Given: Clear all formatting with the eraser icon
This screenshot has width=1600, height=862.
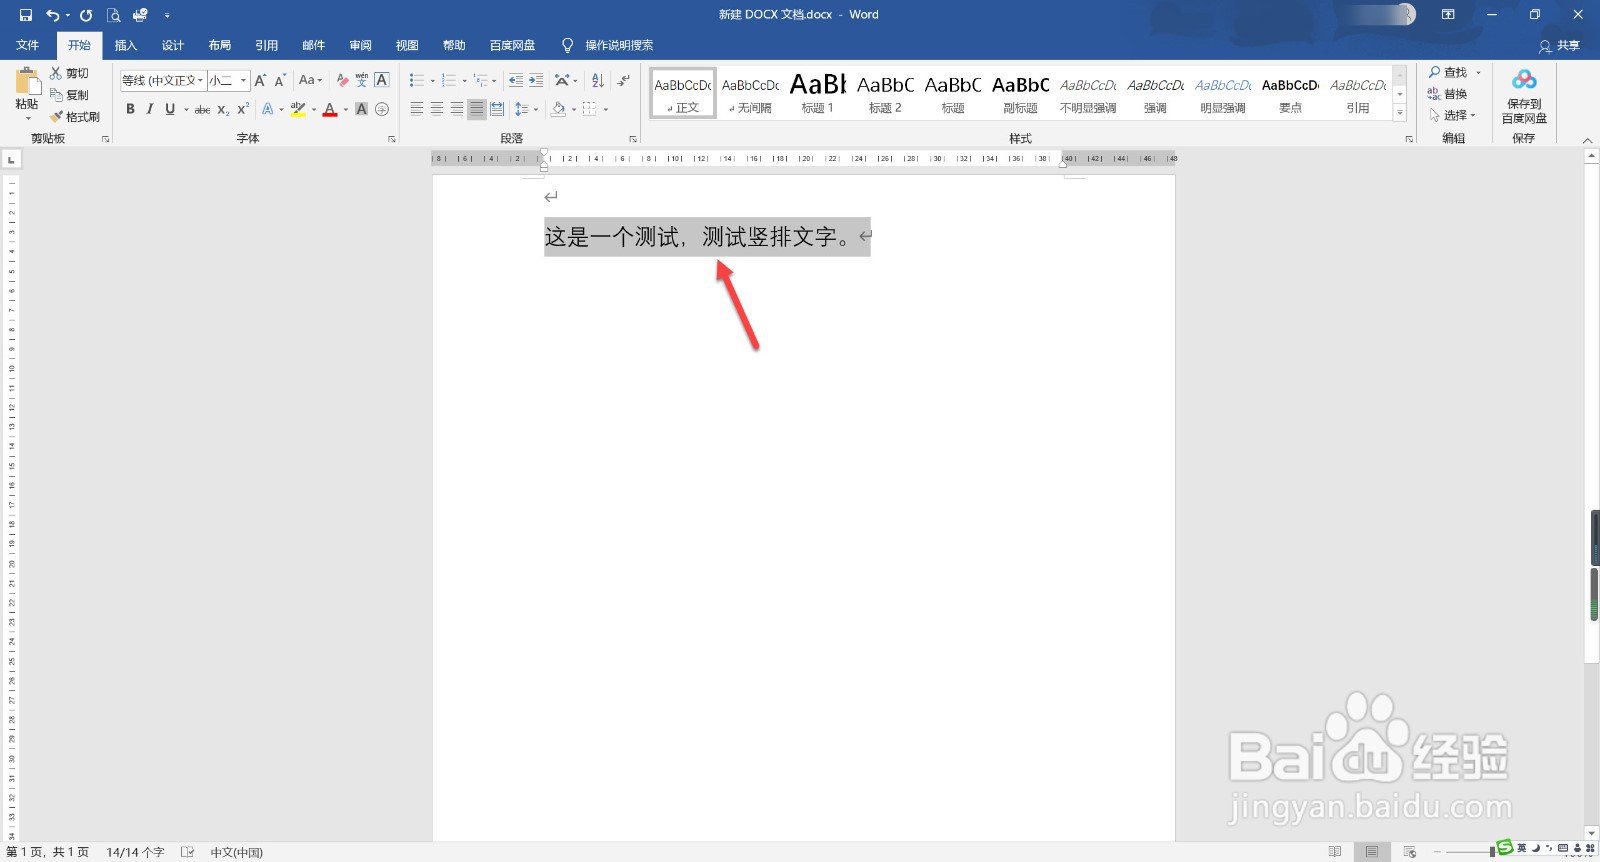Looking at the screenshot, I should click(343, 80).
